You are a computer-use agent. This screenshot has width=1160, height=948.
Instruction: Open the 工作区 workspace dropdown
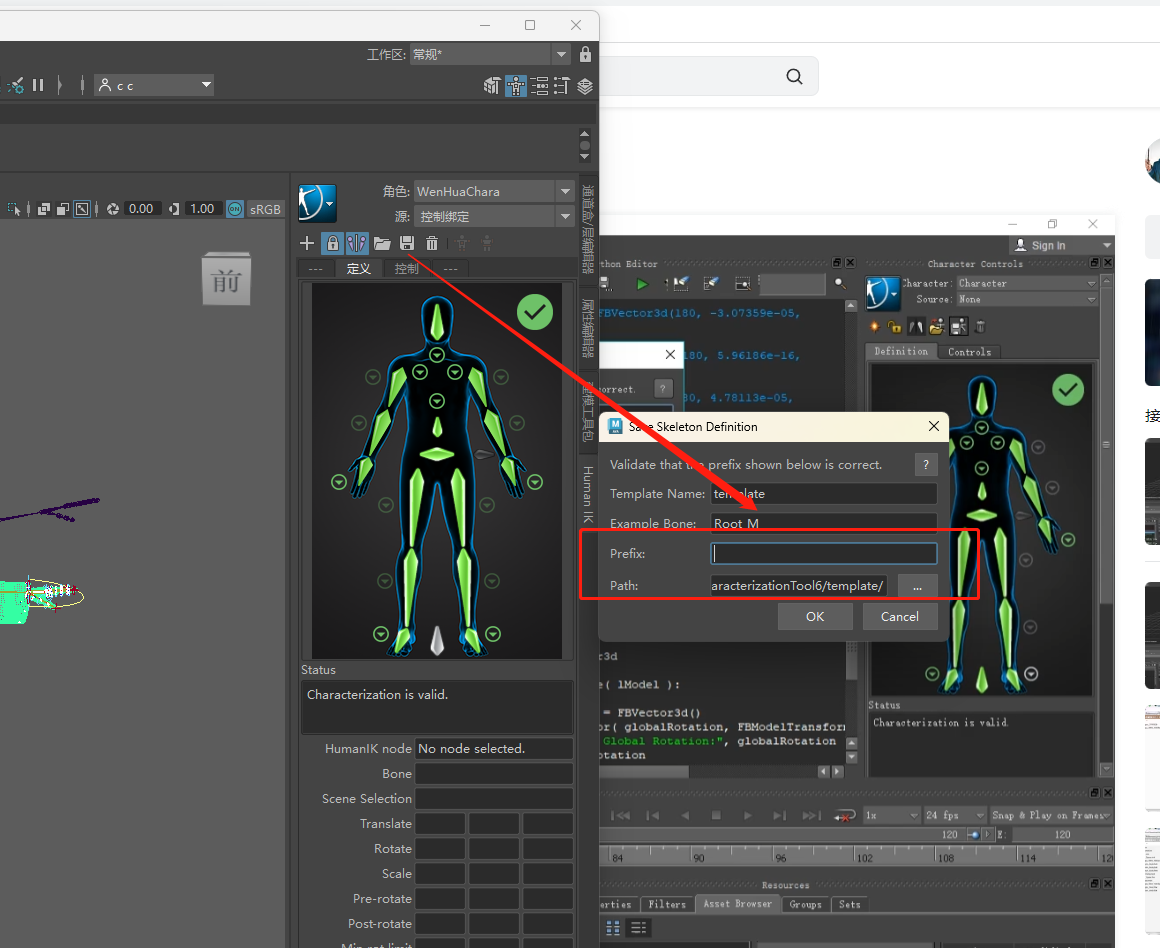[x=489, y=54]
